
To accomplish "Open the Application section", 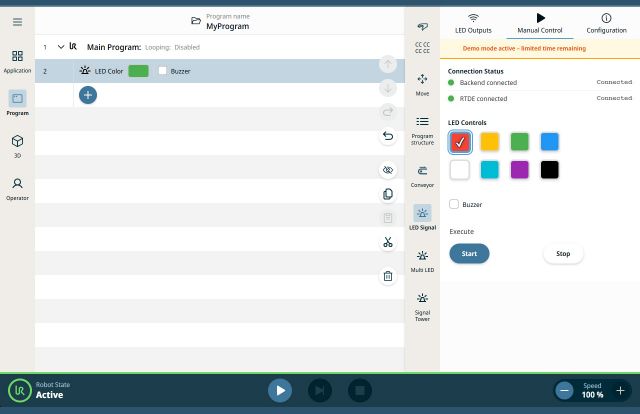I will click(17, 61).
